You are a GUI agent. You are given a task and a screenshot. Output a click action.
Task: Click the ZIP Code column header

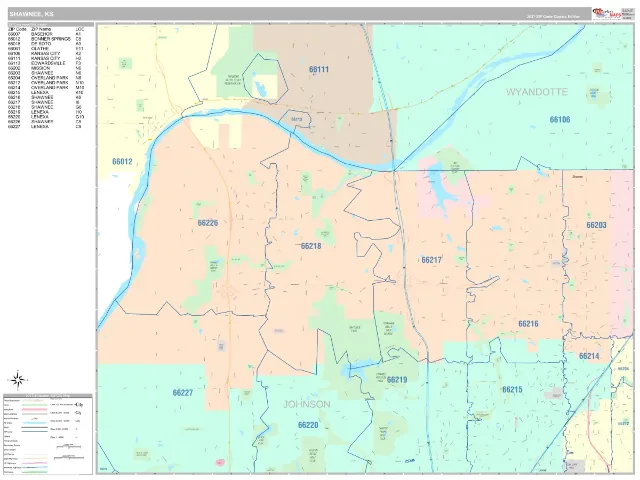[17, 29]
